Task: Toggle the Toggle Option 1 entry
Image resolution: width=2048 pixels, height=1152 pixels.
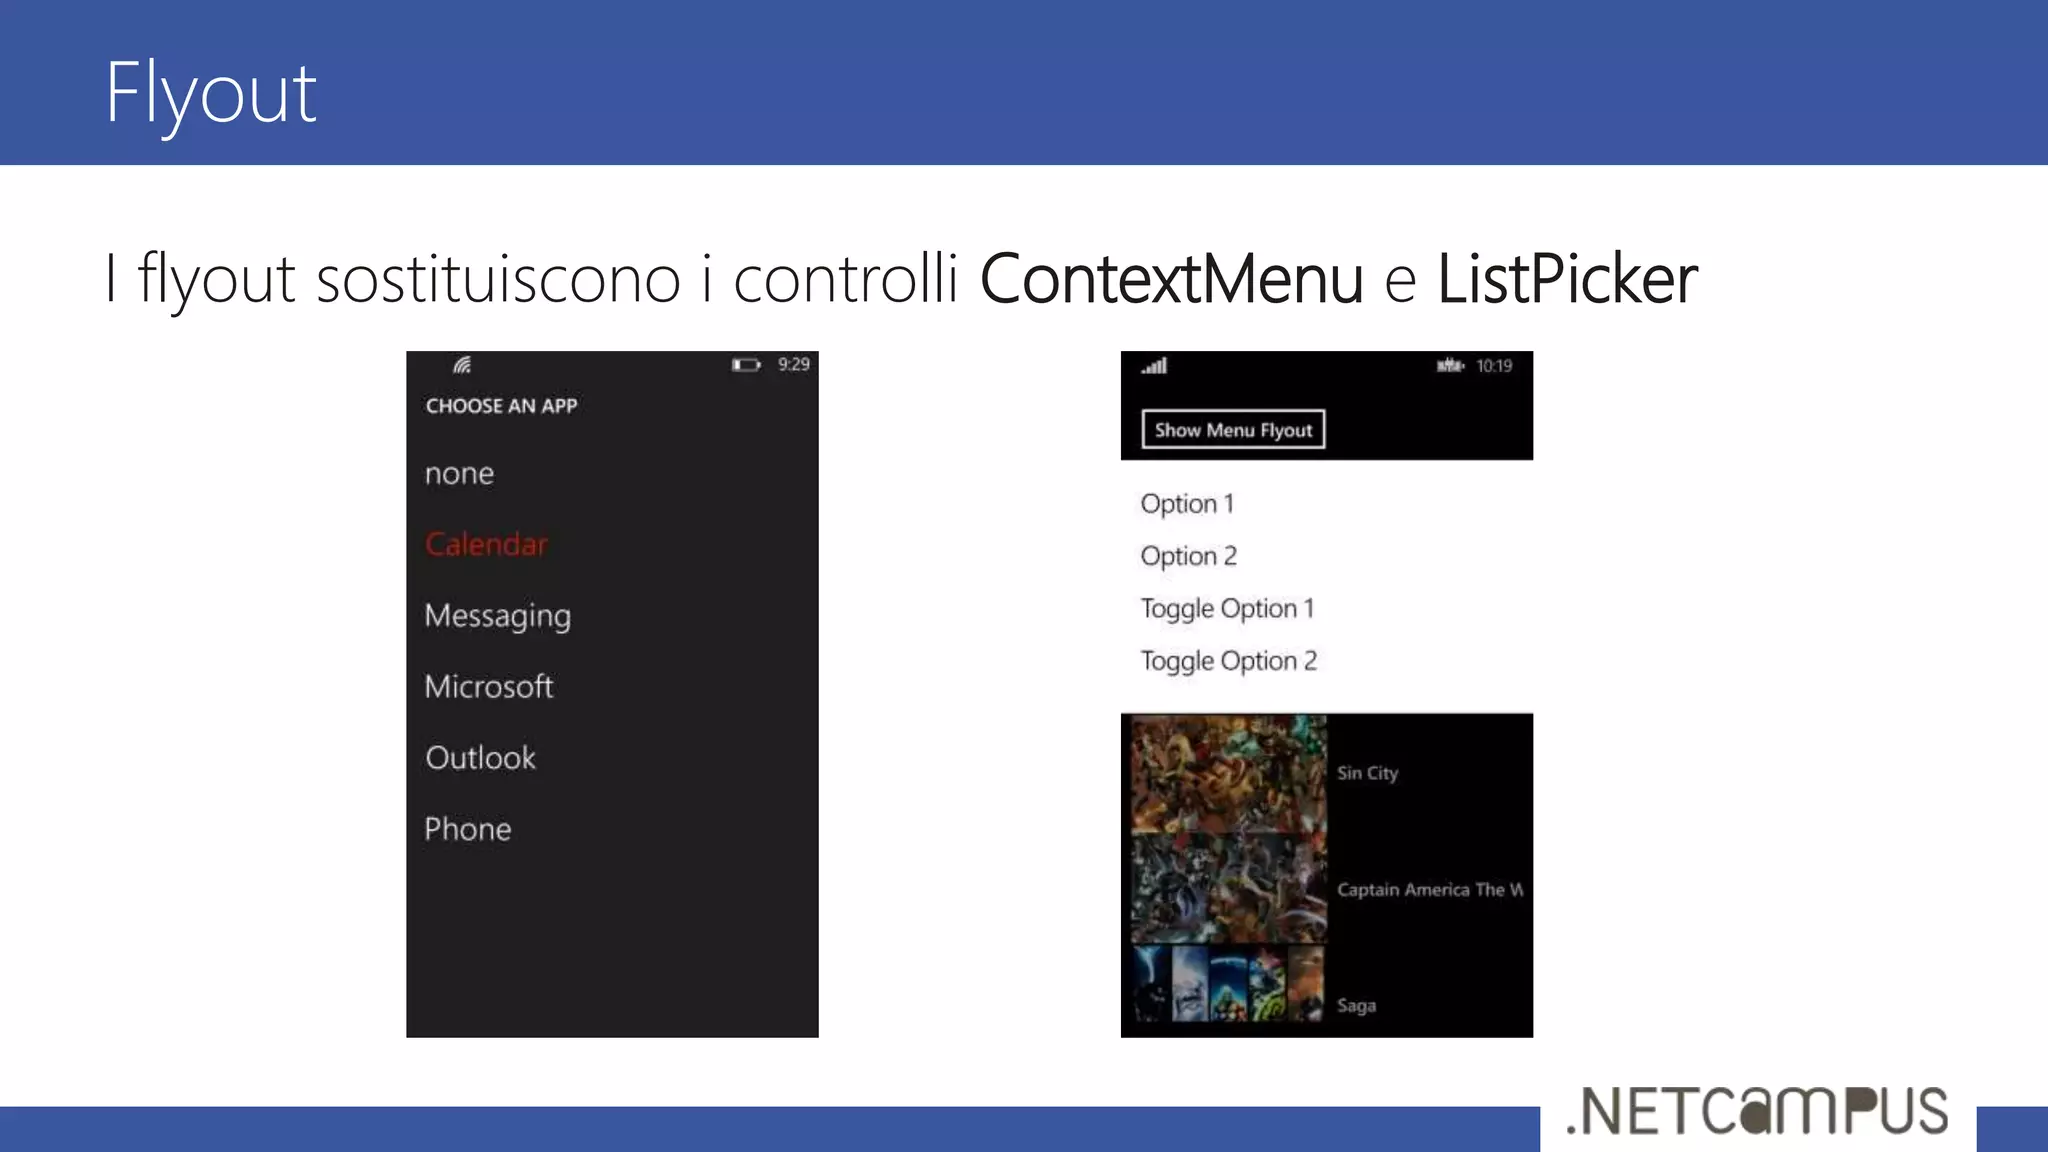Action: 1227,608
